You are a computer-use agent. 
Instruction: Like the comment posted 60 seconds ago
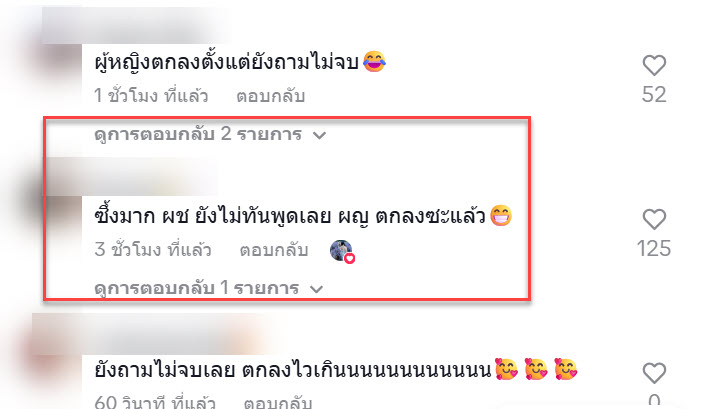[x=654, y=373]
